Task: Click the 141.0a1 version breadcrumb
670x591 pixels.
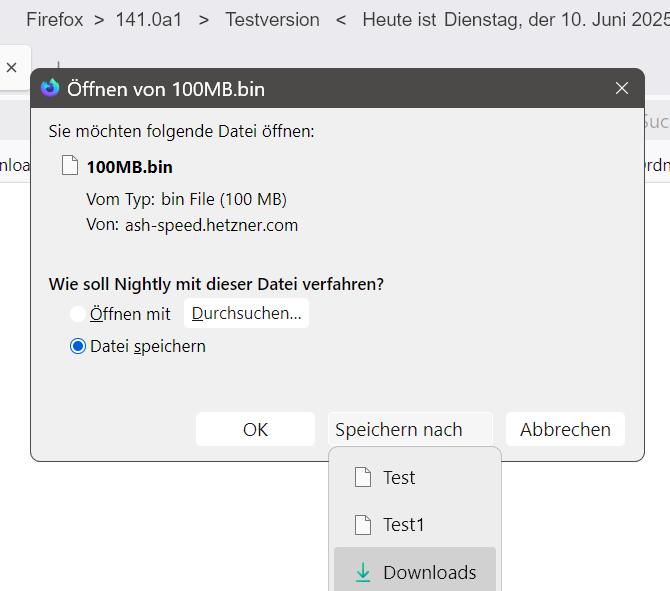Action: click(x=149, y=19)
